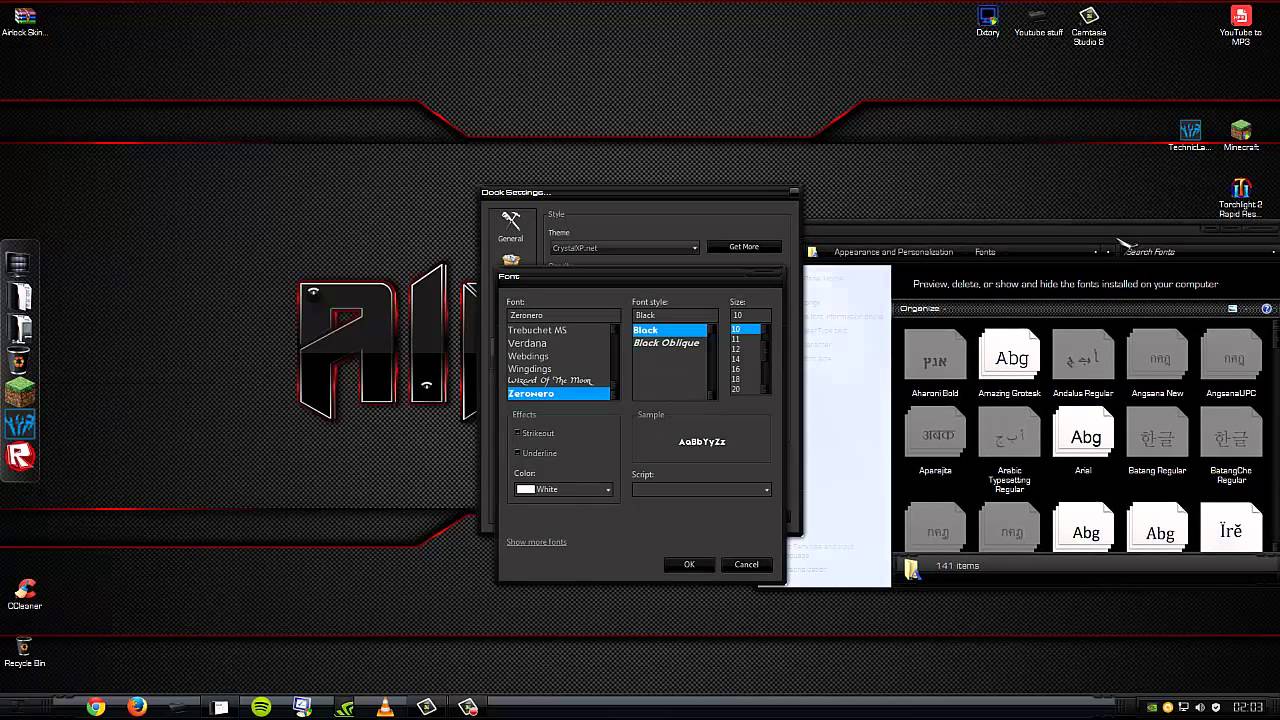The height and width of the screenshot is (720, 1280).
Task: Click the Get More themes button
Action: [744, 247]
